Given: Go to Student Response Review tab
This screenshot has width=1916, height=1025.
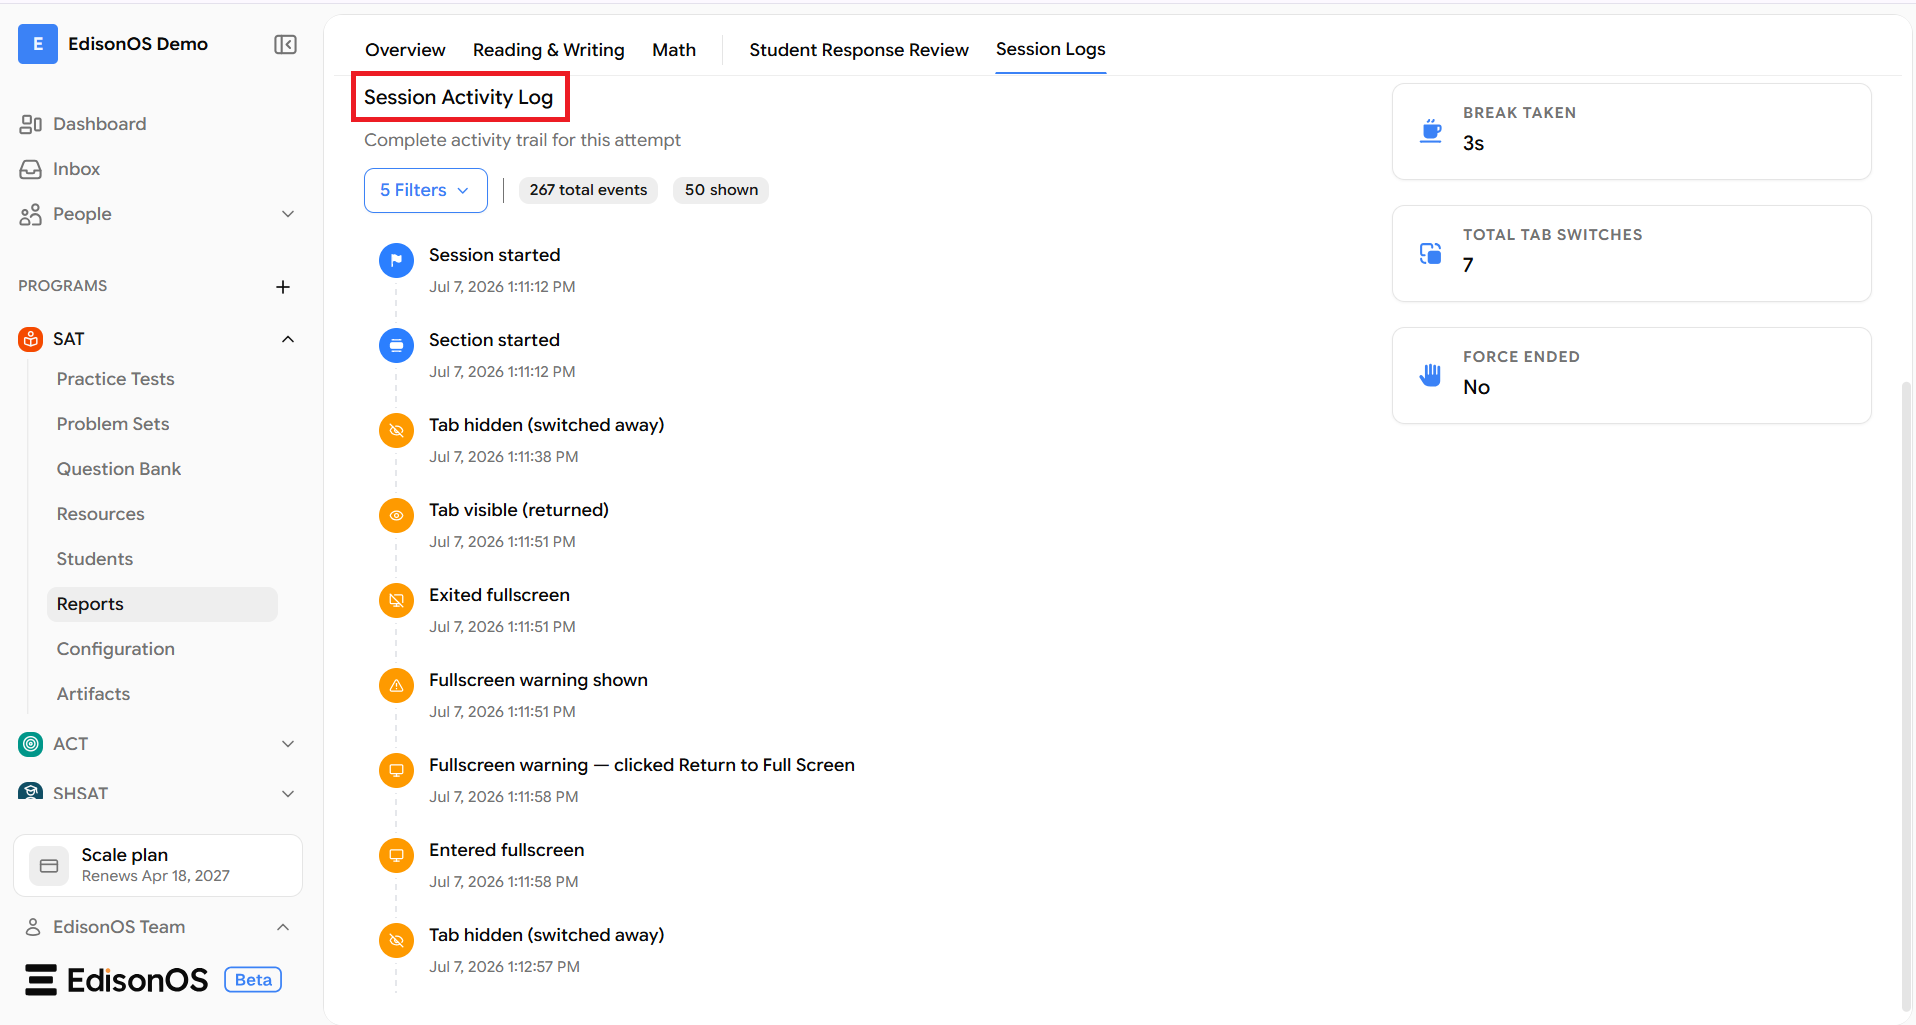Looking at the screenshot, I should point(859,50).
